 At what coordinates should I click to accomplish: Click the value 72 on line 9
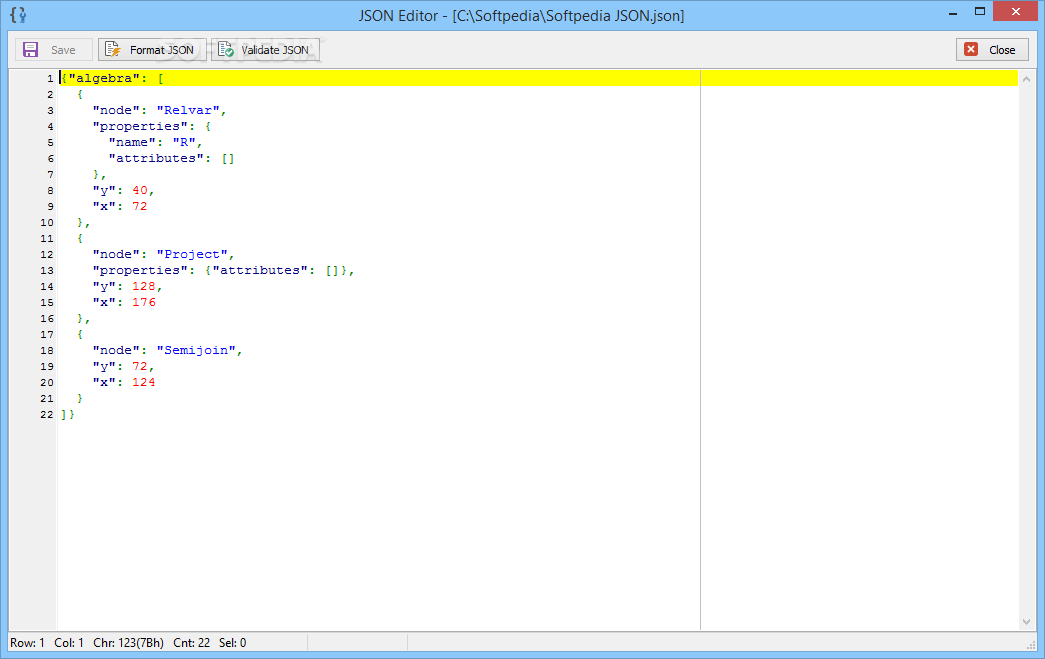click(140, 207)
